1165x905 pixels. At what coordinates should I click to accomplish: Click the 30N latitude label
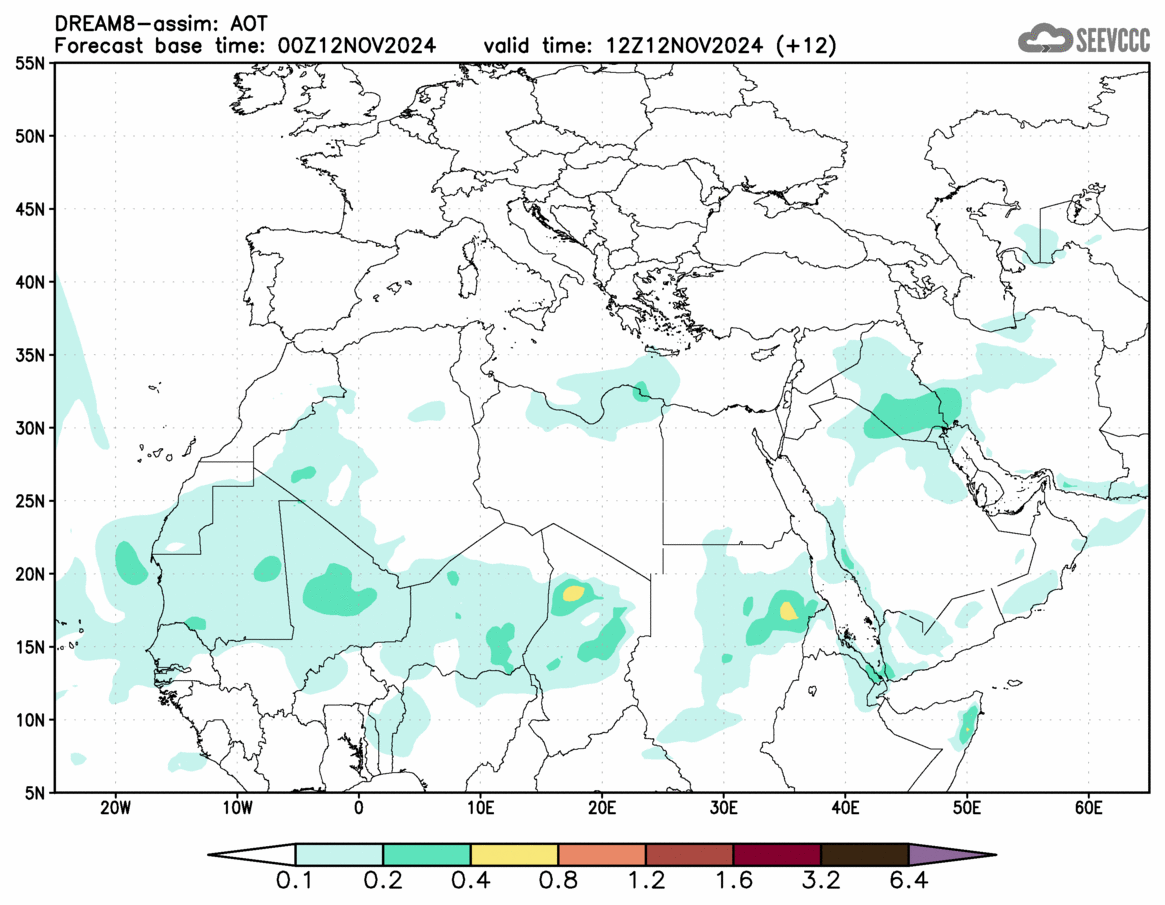point(30,428)
